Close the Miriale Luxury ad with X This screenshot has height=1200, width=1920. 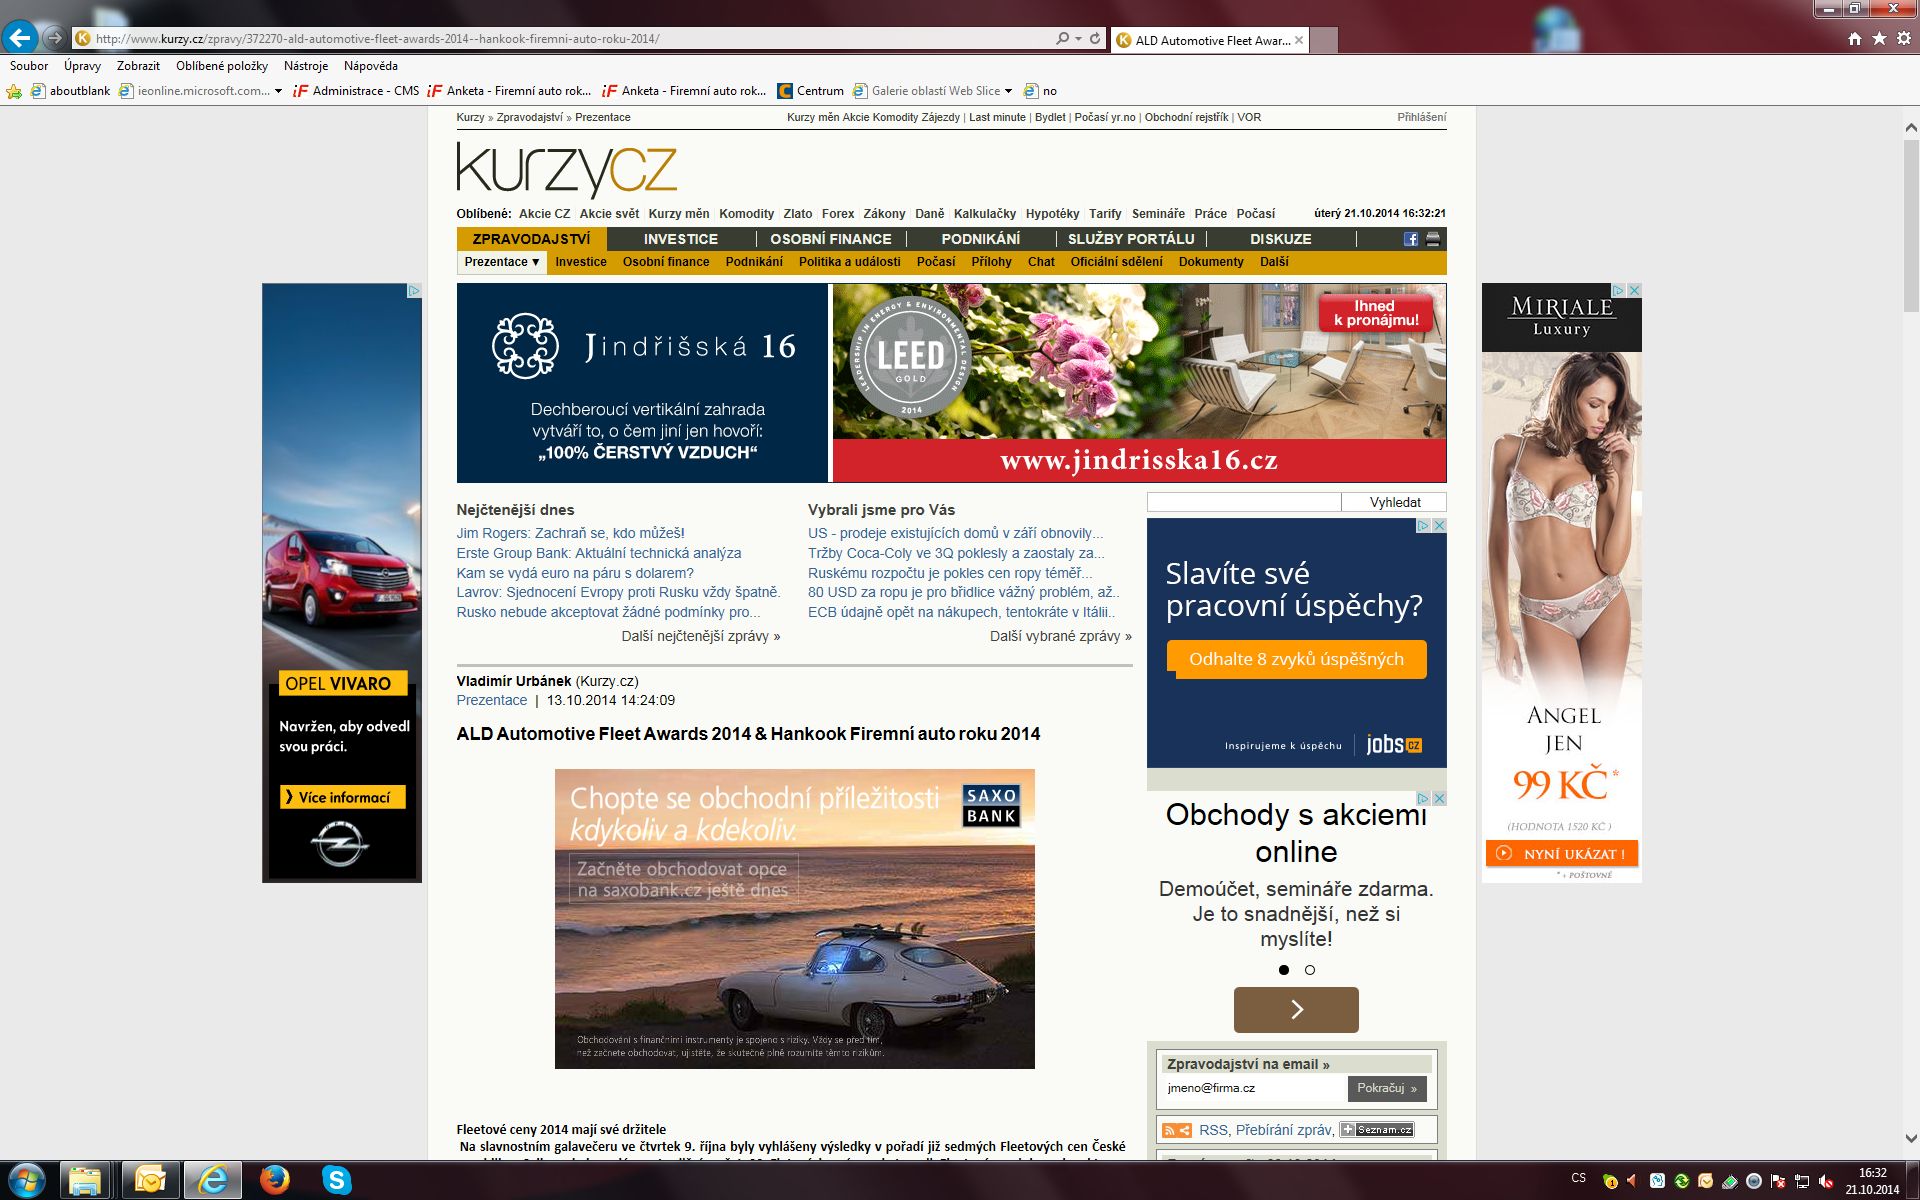pyautogui.click(x=1634, y=290)
